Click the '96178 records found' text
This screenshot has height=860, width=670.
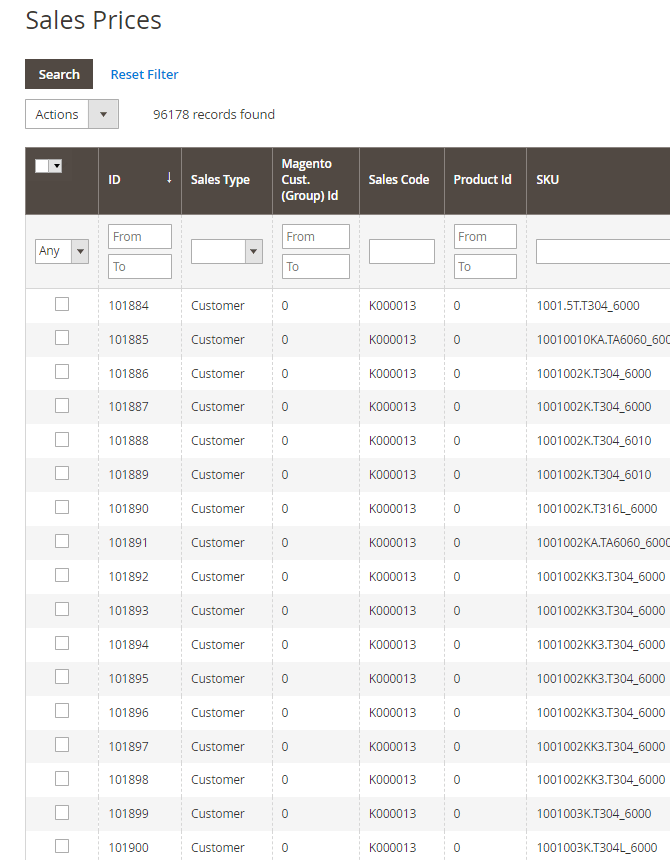214,115
